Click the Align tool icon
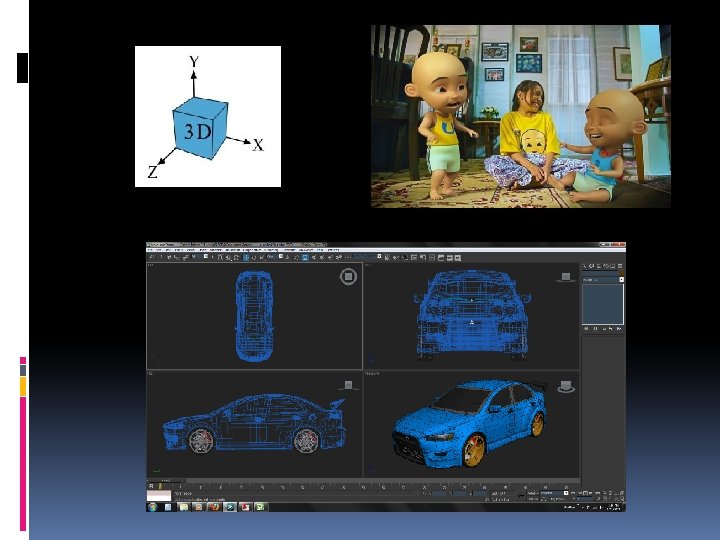Viewport: 720px width, 540px height. [395, 258]
